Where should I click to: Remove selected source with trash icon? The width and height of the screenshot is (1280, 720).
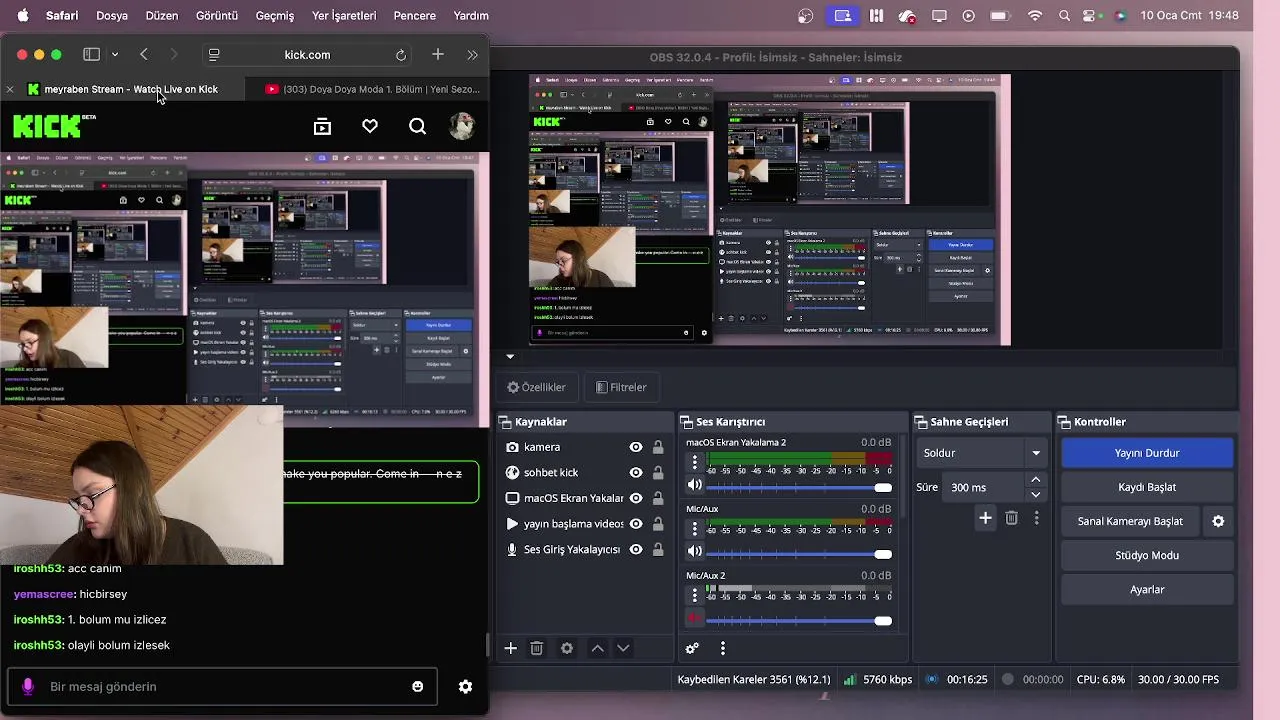(536, 648)
